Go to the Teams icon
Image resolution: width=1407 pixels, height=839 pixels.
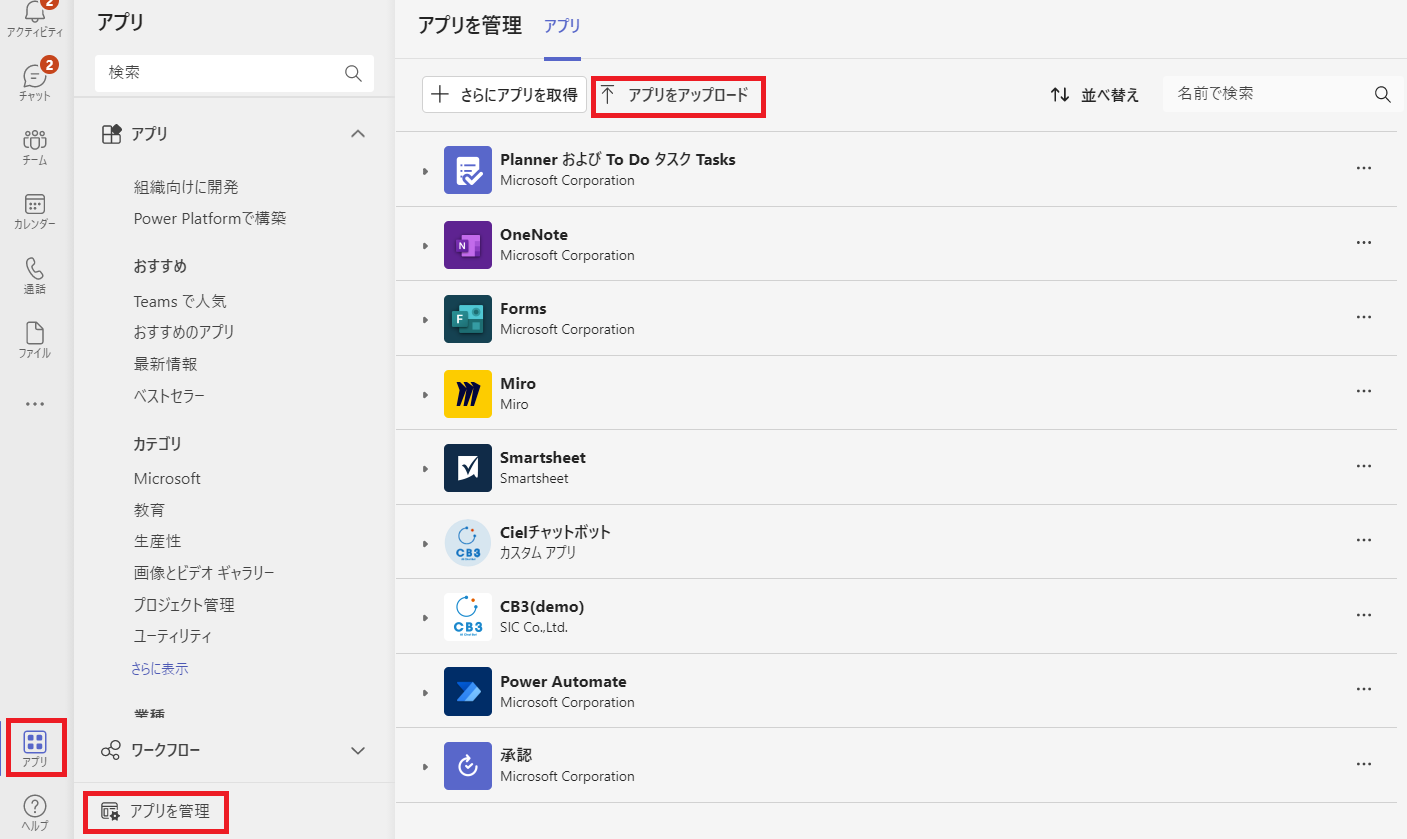[x=35, y=142]
